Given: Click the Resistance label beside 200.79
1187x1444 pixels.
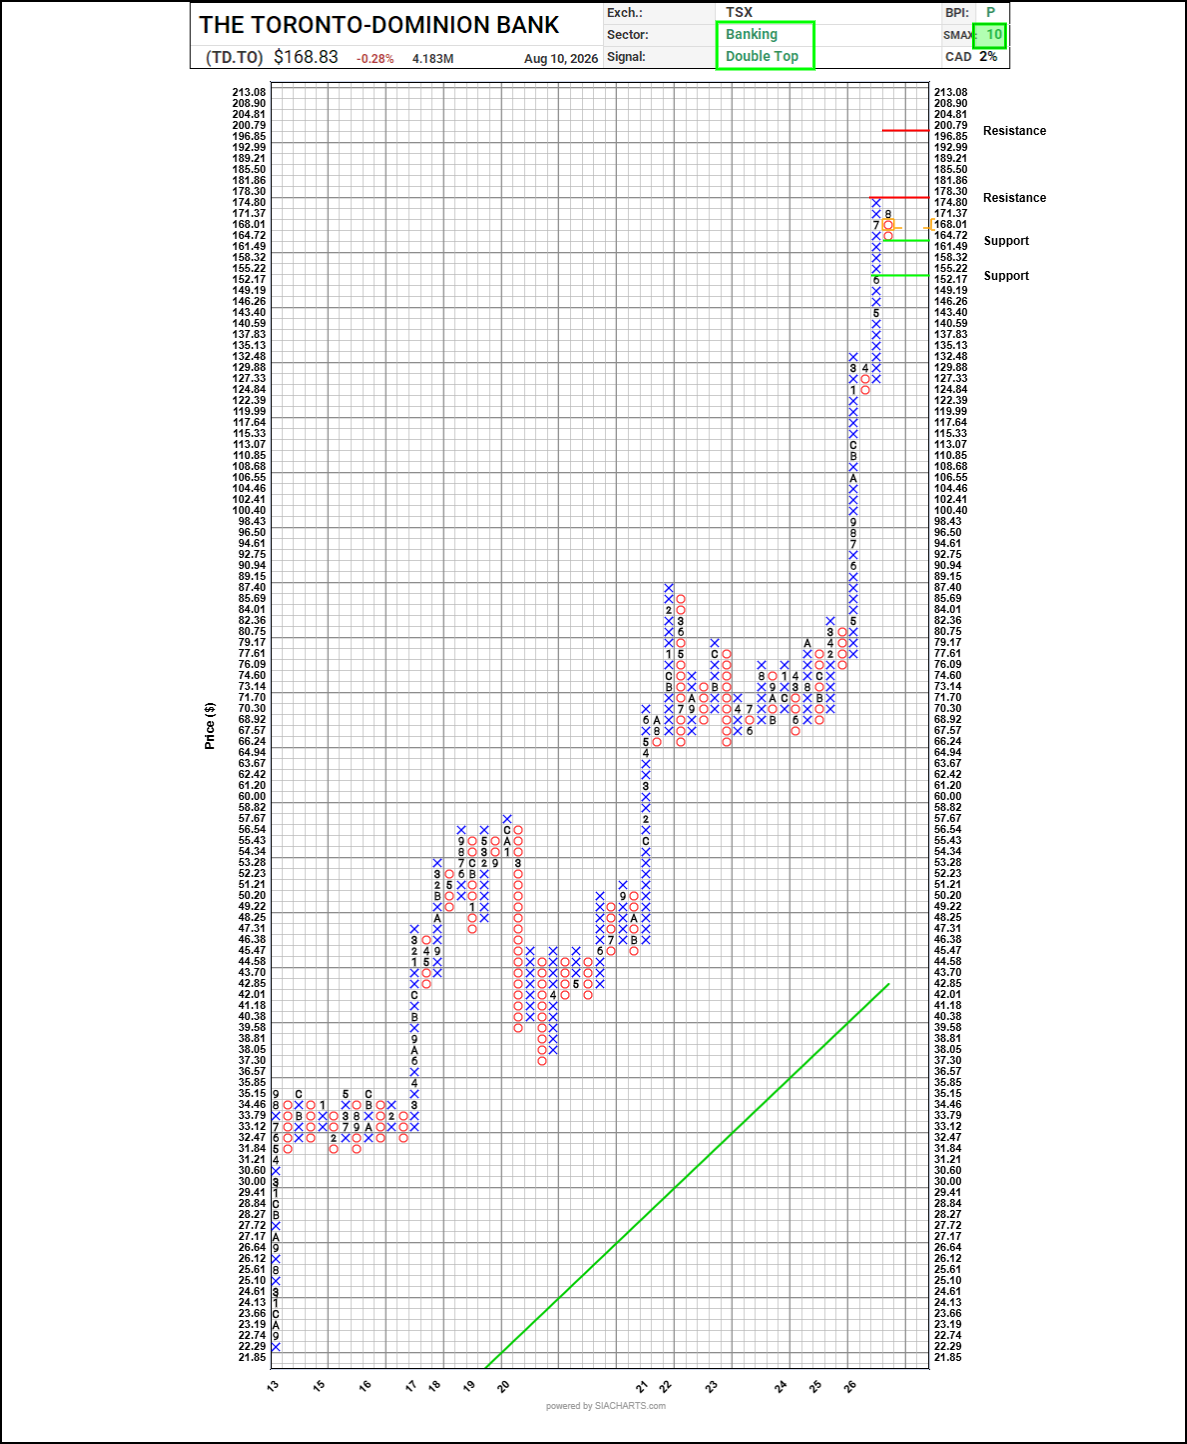Looking at the screenshot, I should coord(1014,131).
